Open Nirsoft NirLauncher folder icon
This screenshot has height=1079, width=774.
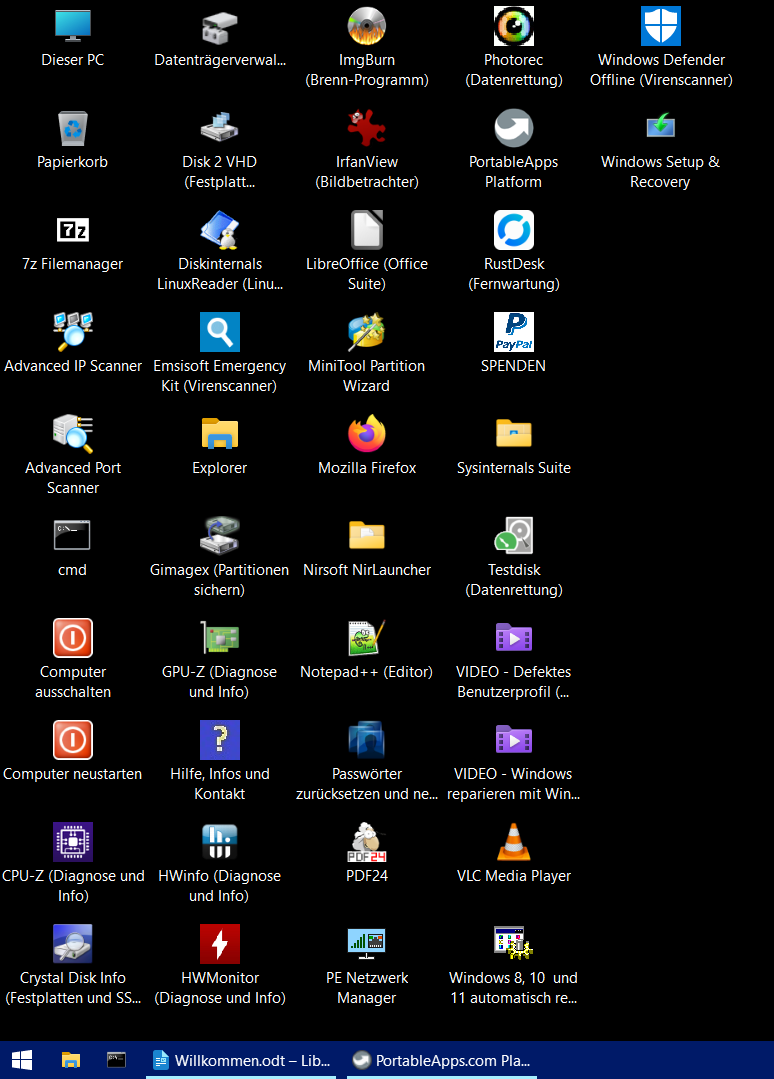click(367, 535)
